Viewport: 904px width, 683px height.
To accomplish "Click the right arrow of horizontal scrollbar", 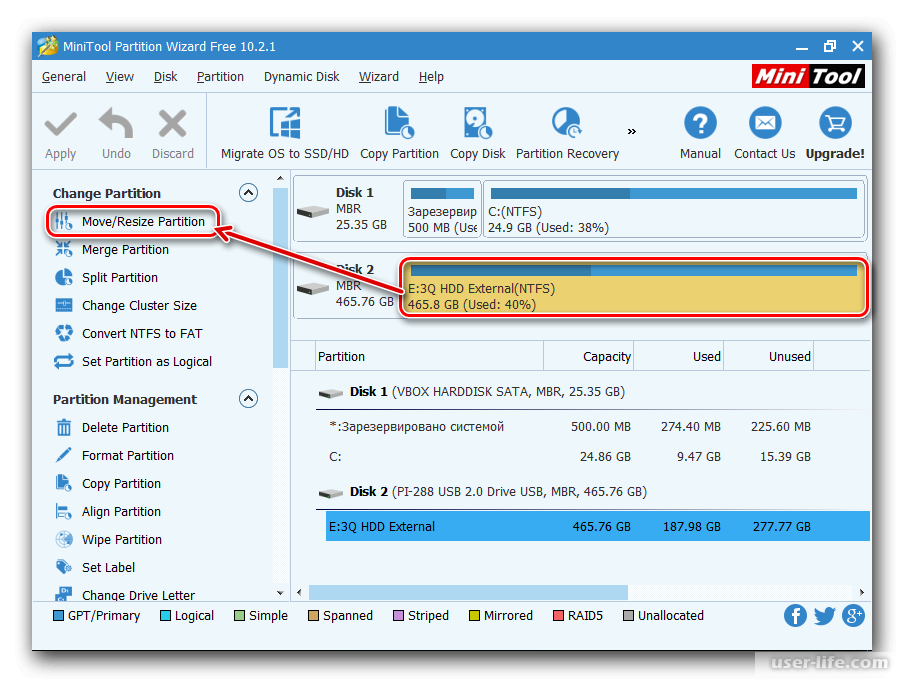I will (861, 592).
